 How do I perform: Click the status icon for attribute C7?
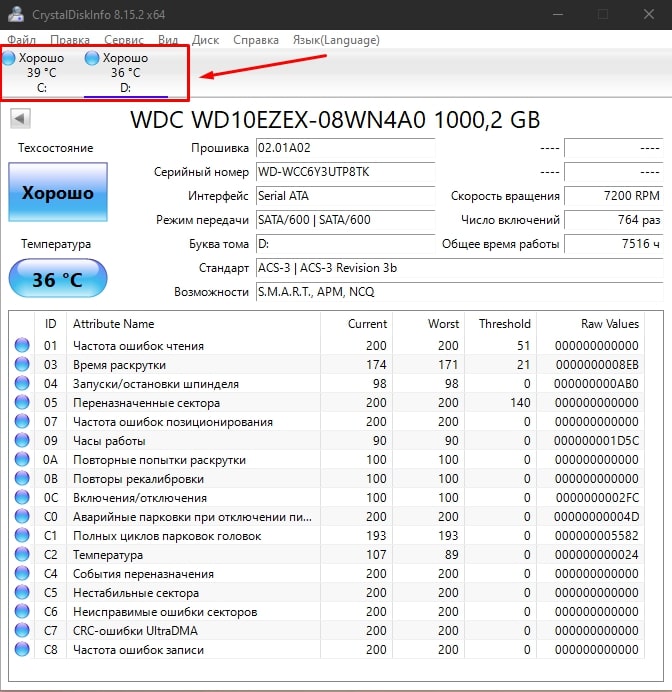[x=22, y=630]
